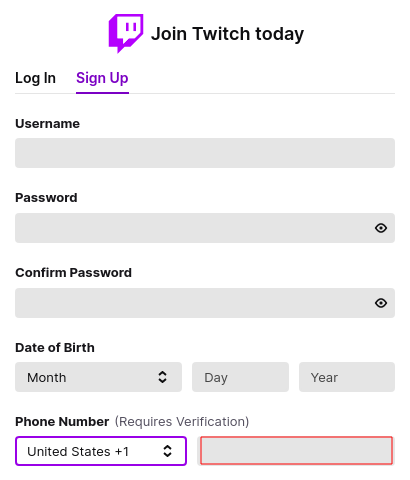410x480 pixels.
Task: Click the Join Twitch today heading
Action: pos(227,34)
